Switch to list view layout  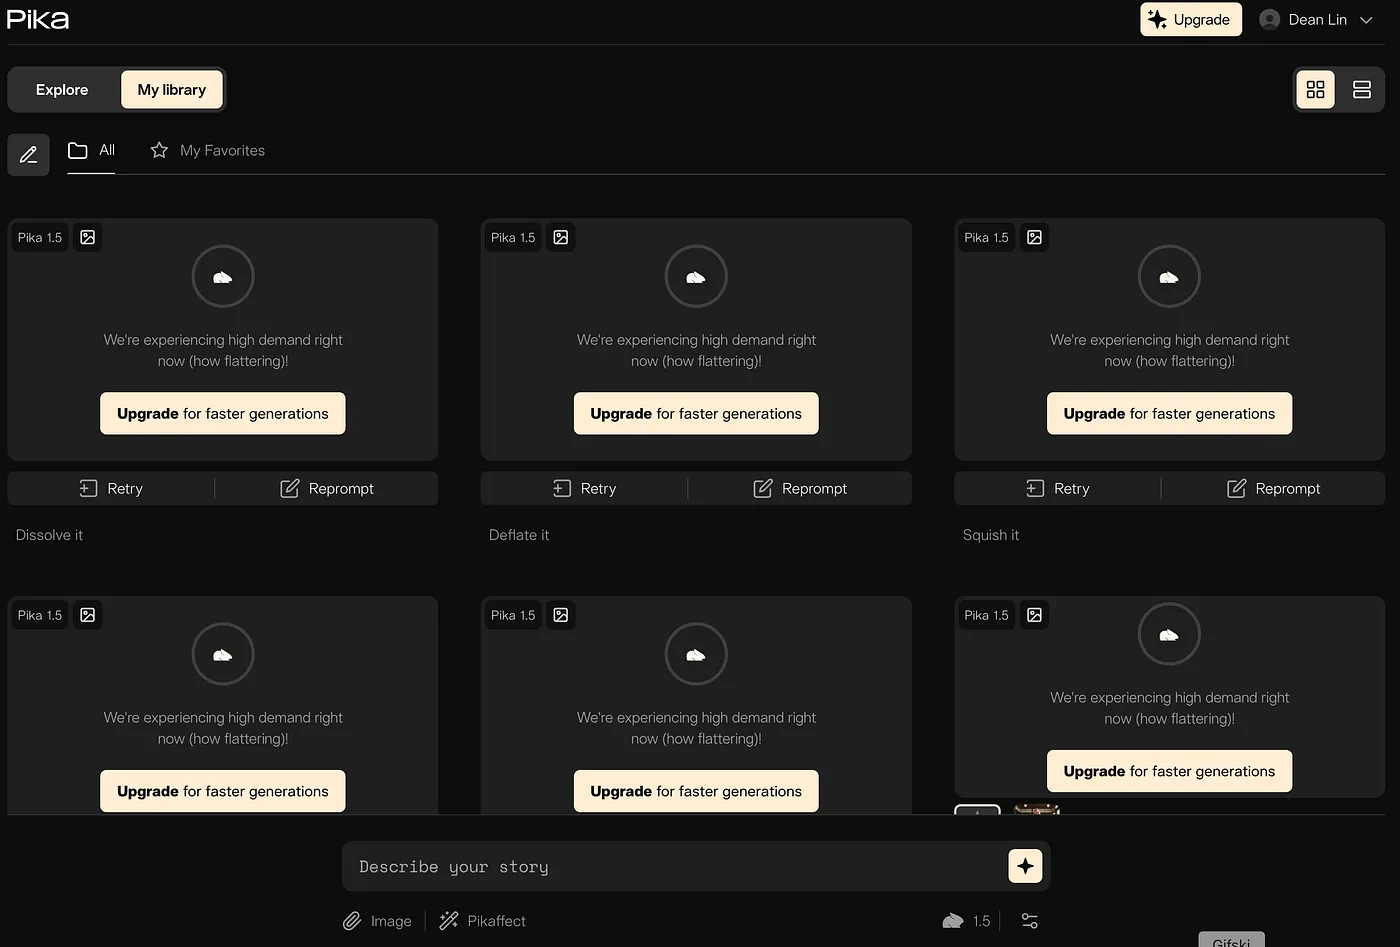tap(1361, 90)
